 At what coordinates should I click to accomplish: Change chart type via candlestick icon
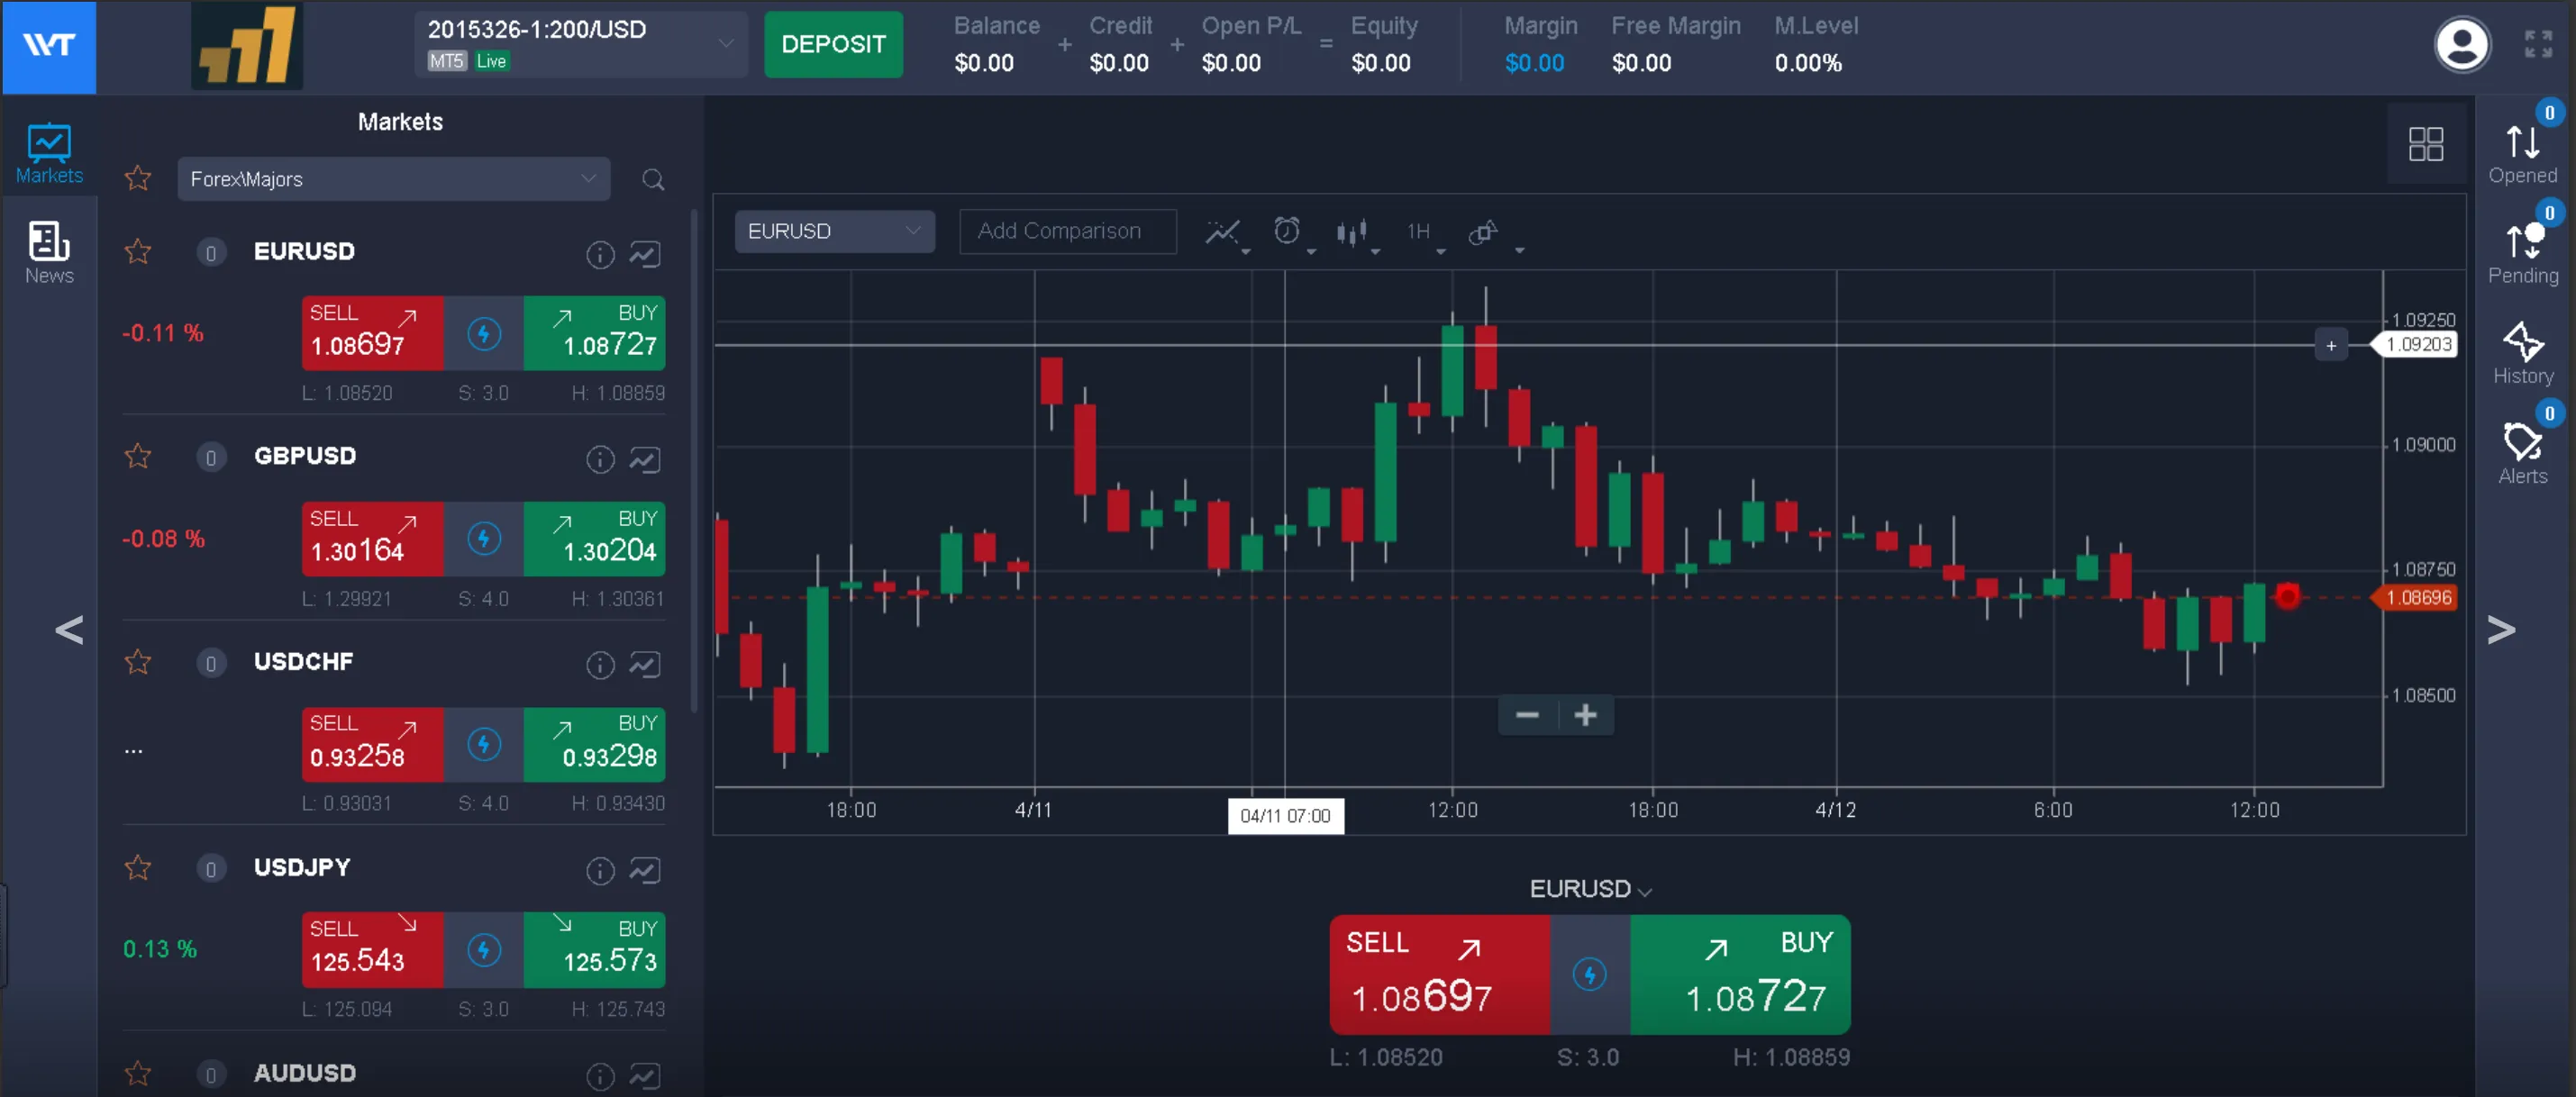(x=1356, y=234)
